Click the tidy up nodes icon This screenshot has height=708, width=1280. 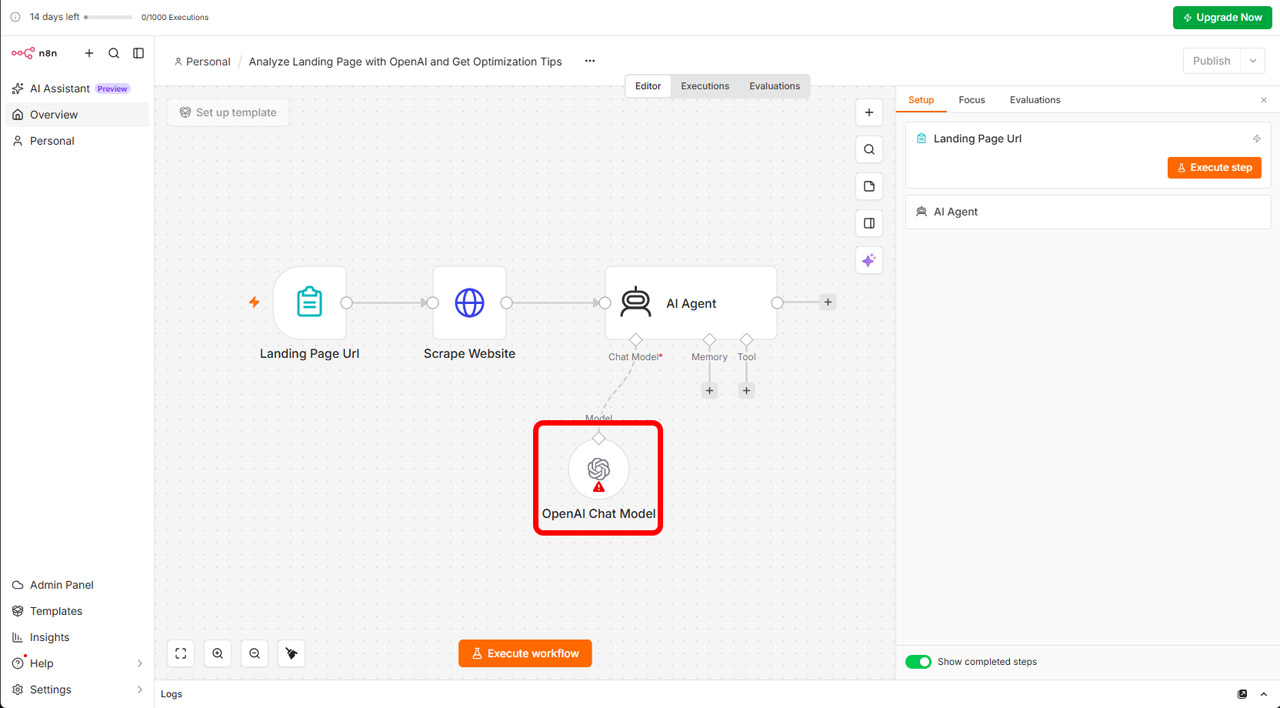(x=291, y=654)
